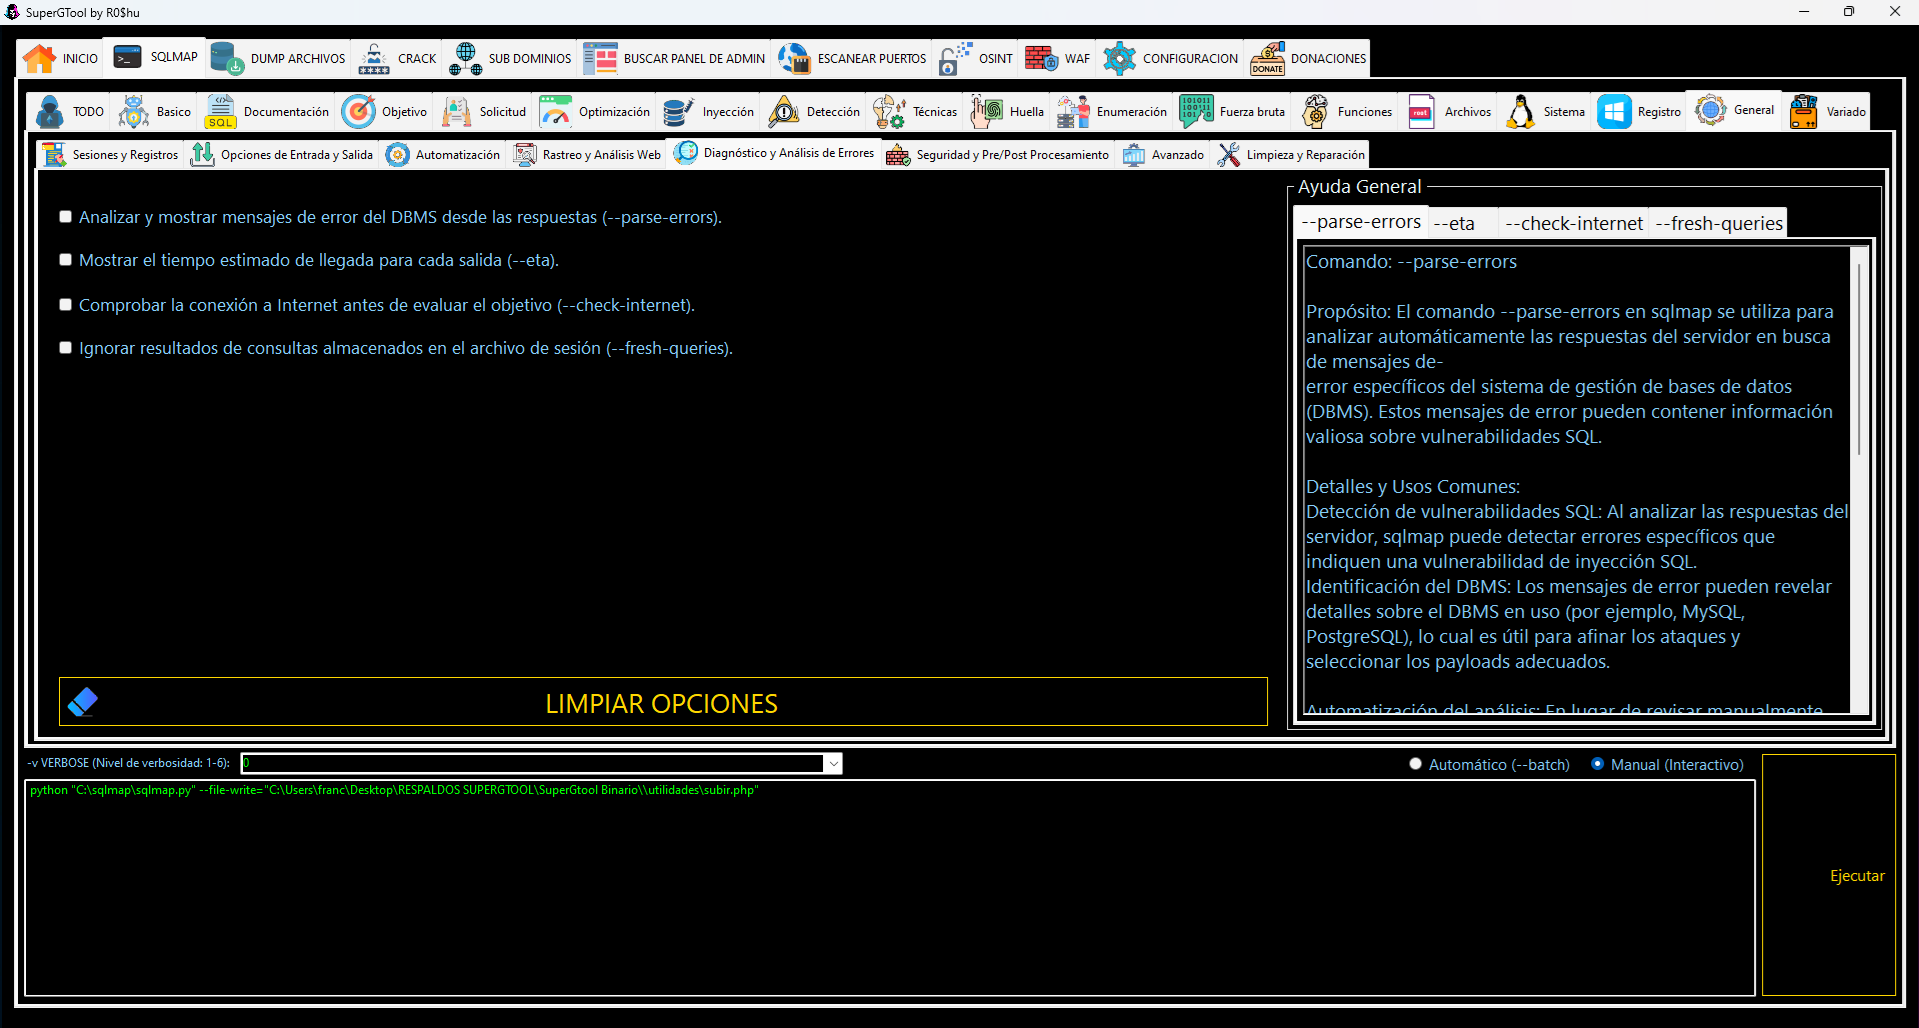Select the Inyección database icon

pyautogui.click(x=680, y=112)
